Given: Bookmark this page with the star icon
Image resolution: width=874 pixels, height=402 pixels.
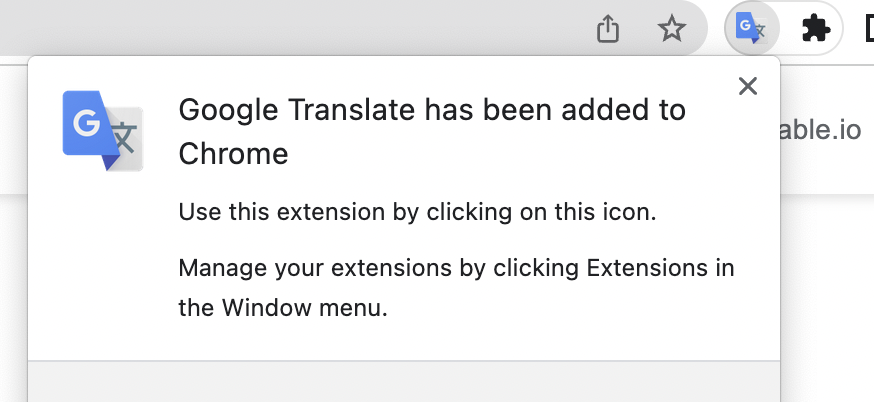Looking at the screenshot, I should [x=672, y=29].
